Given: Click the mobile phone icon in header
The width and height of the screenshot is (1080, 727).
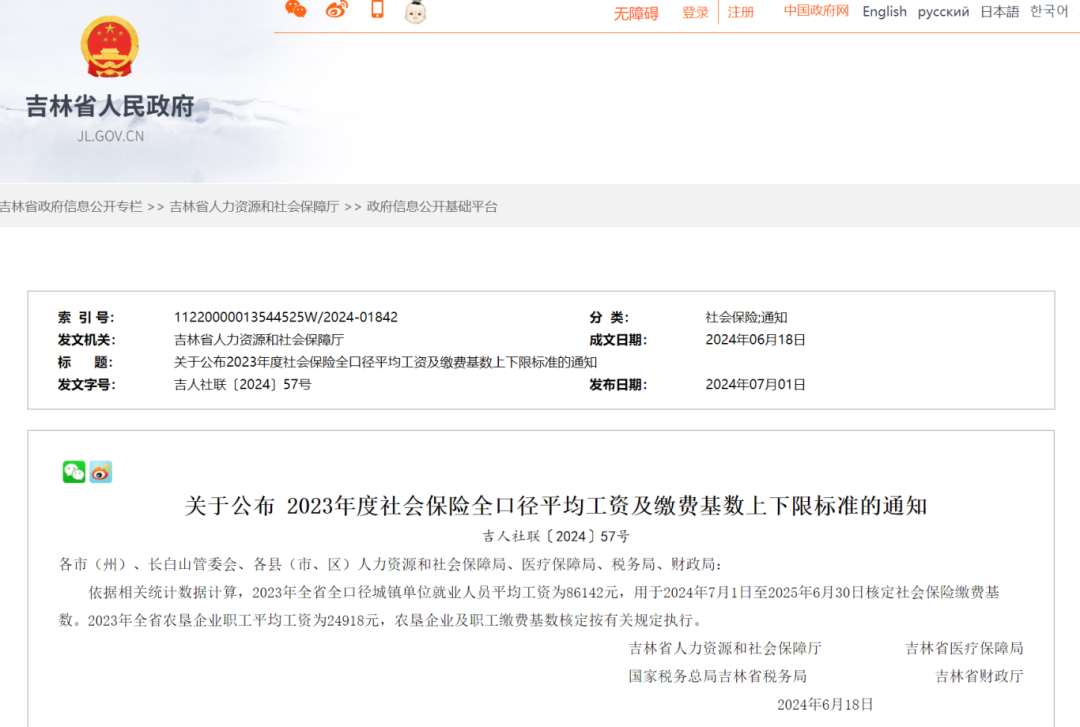Looking at the screenshot, I should pyautogui.click(x=377, y=10).
